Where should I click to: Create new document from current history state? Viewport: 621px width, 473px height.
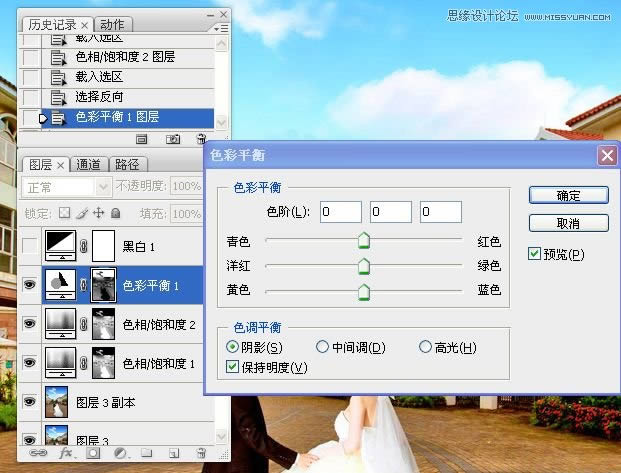142,139
